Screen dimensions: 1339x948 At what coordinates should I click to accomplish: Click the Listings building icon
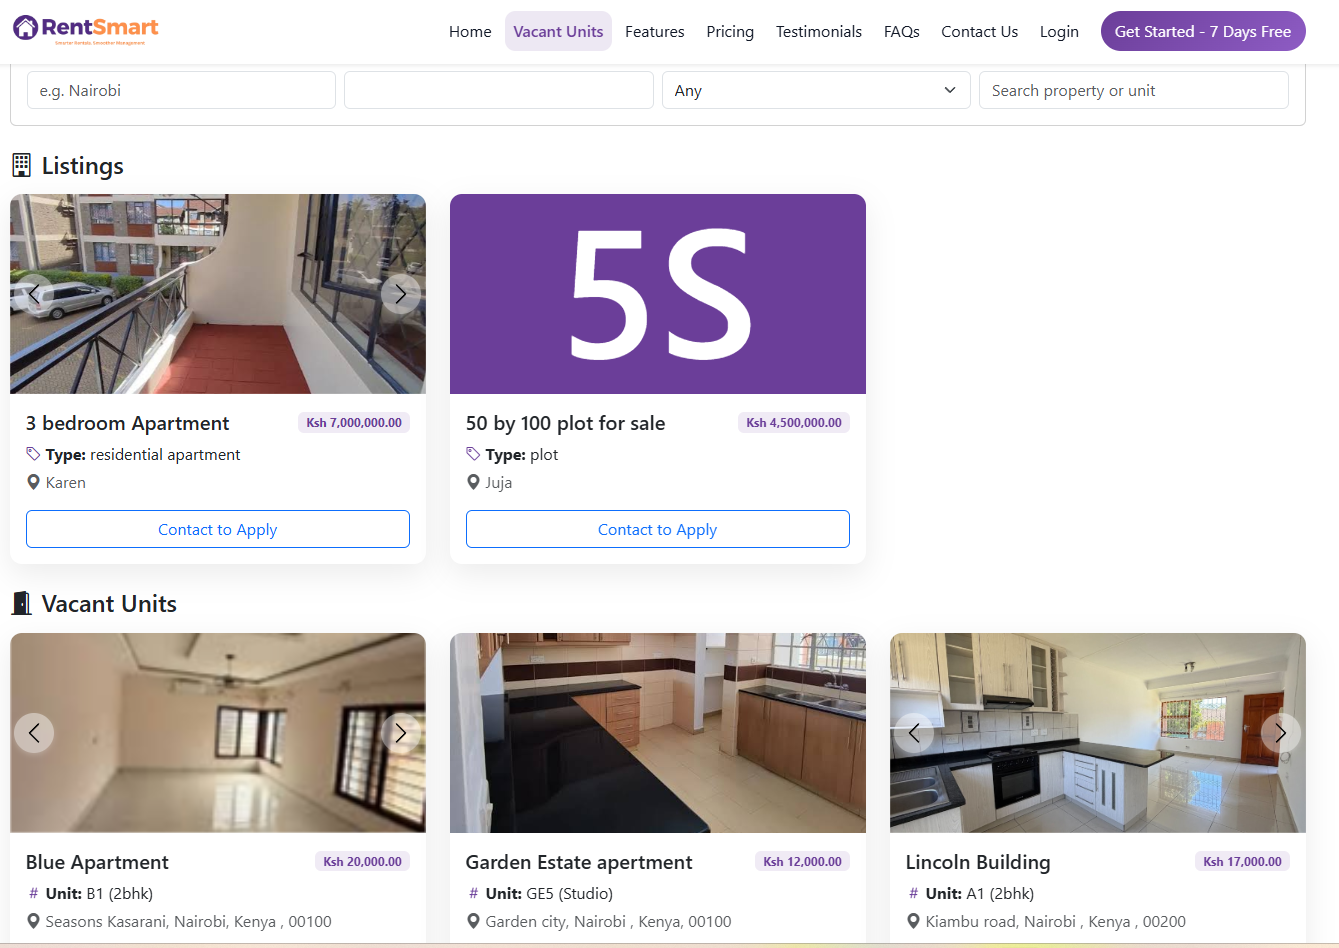21,165
